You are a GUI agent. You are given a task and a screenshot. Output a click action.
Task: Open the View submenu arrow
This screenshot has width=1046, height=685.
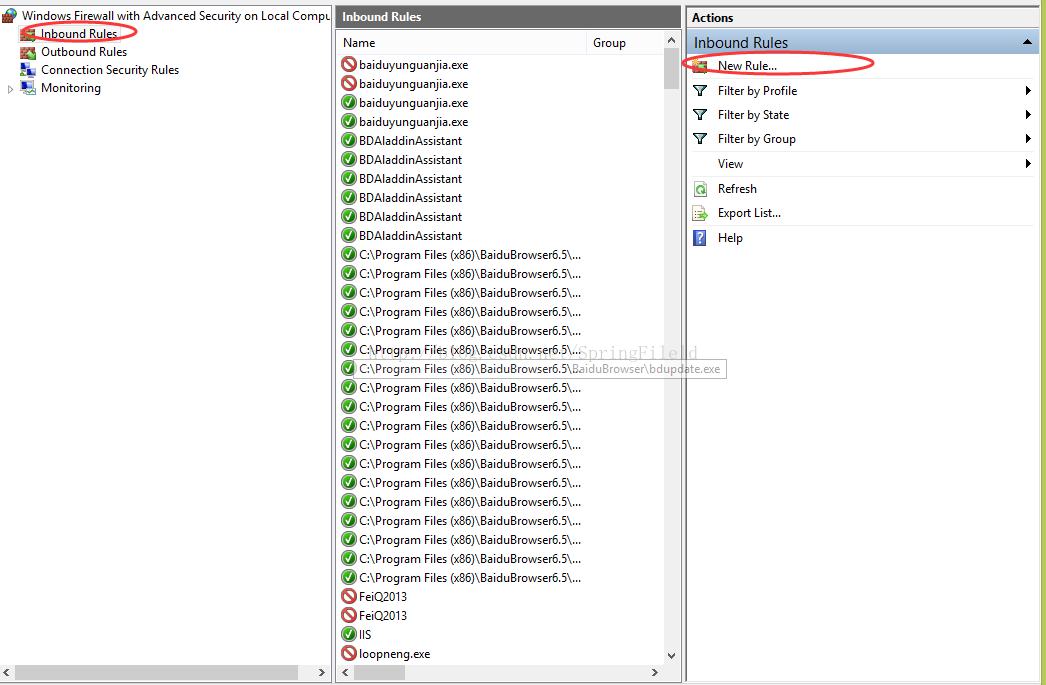click(x=1028, y=163)
